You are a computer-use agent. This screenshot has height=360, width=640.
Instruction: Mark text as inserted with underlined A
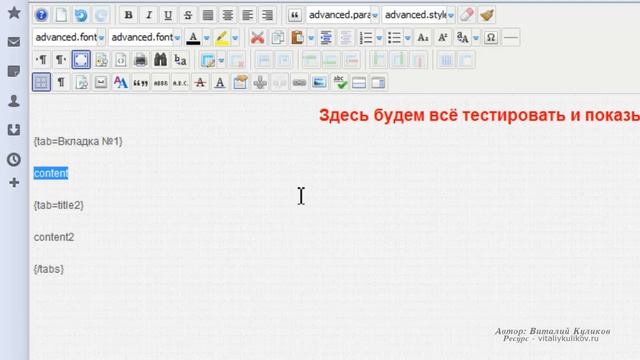click(x=220, y=82)
